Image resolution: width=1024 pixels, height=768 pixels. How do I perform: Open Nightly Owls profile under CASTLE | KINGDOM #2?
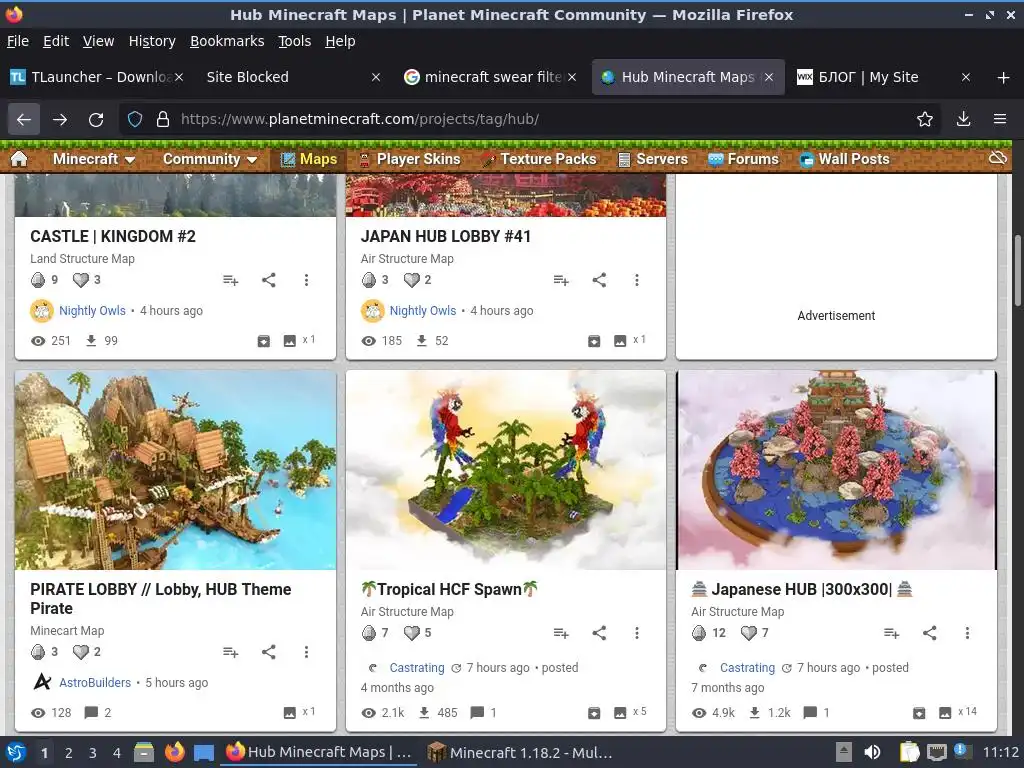pos(92,311)
